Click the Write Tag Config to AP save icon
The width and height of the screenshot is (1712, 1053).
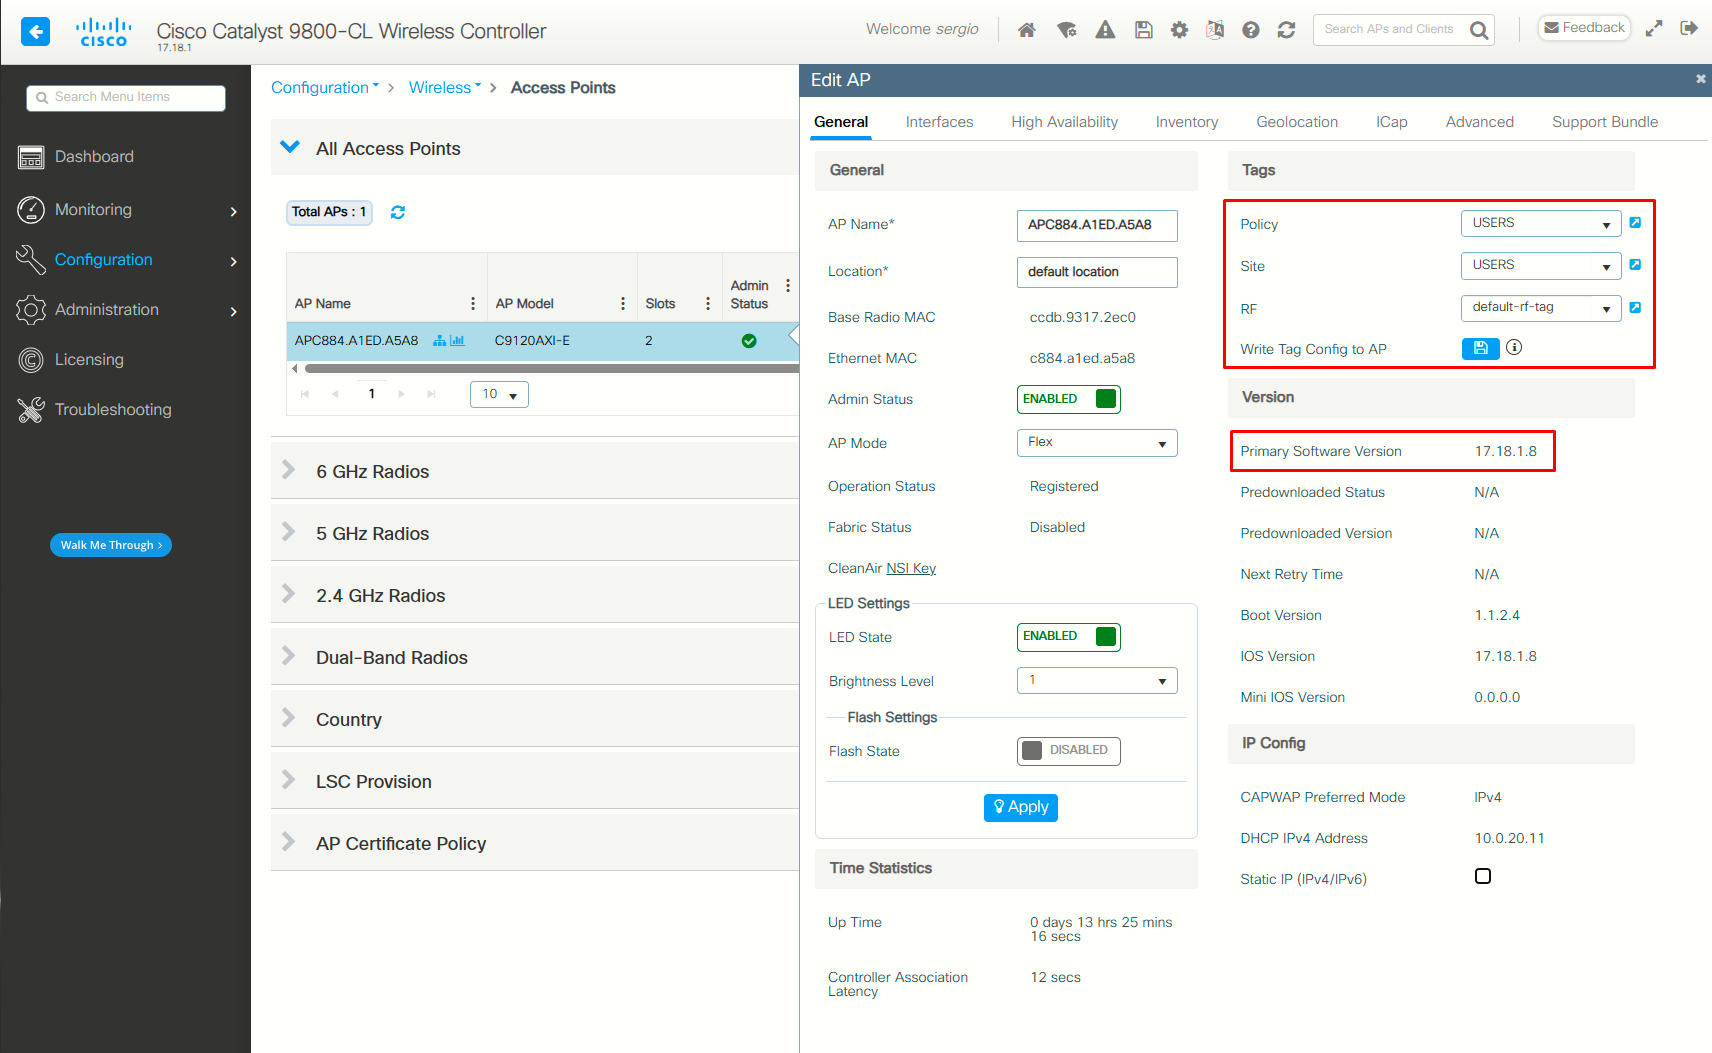[1481, 348]
